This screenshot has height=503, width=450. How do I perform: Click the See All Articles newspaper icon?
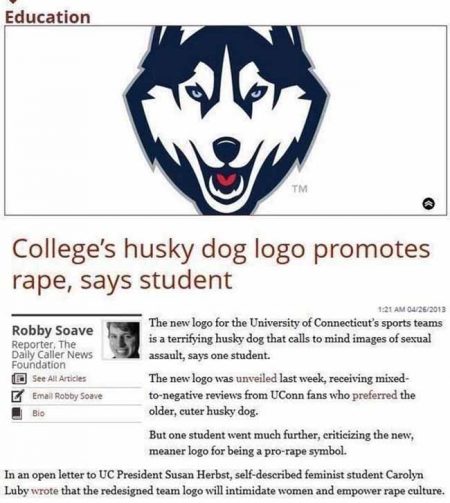coord(19,379)
